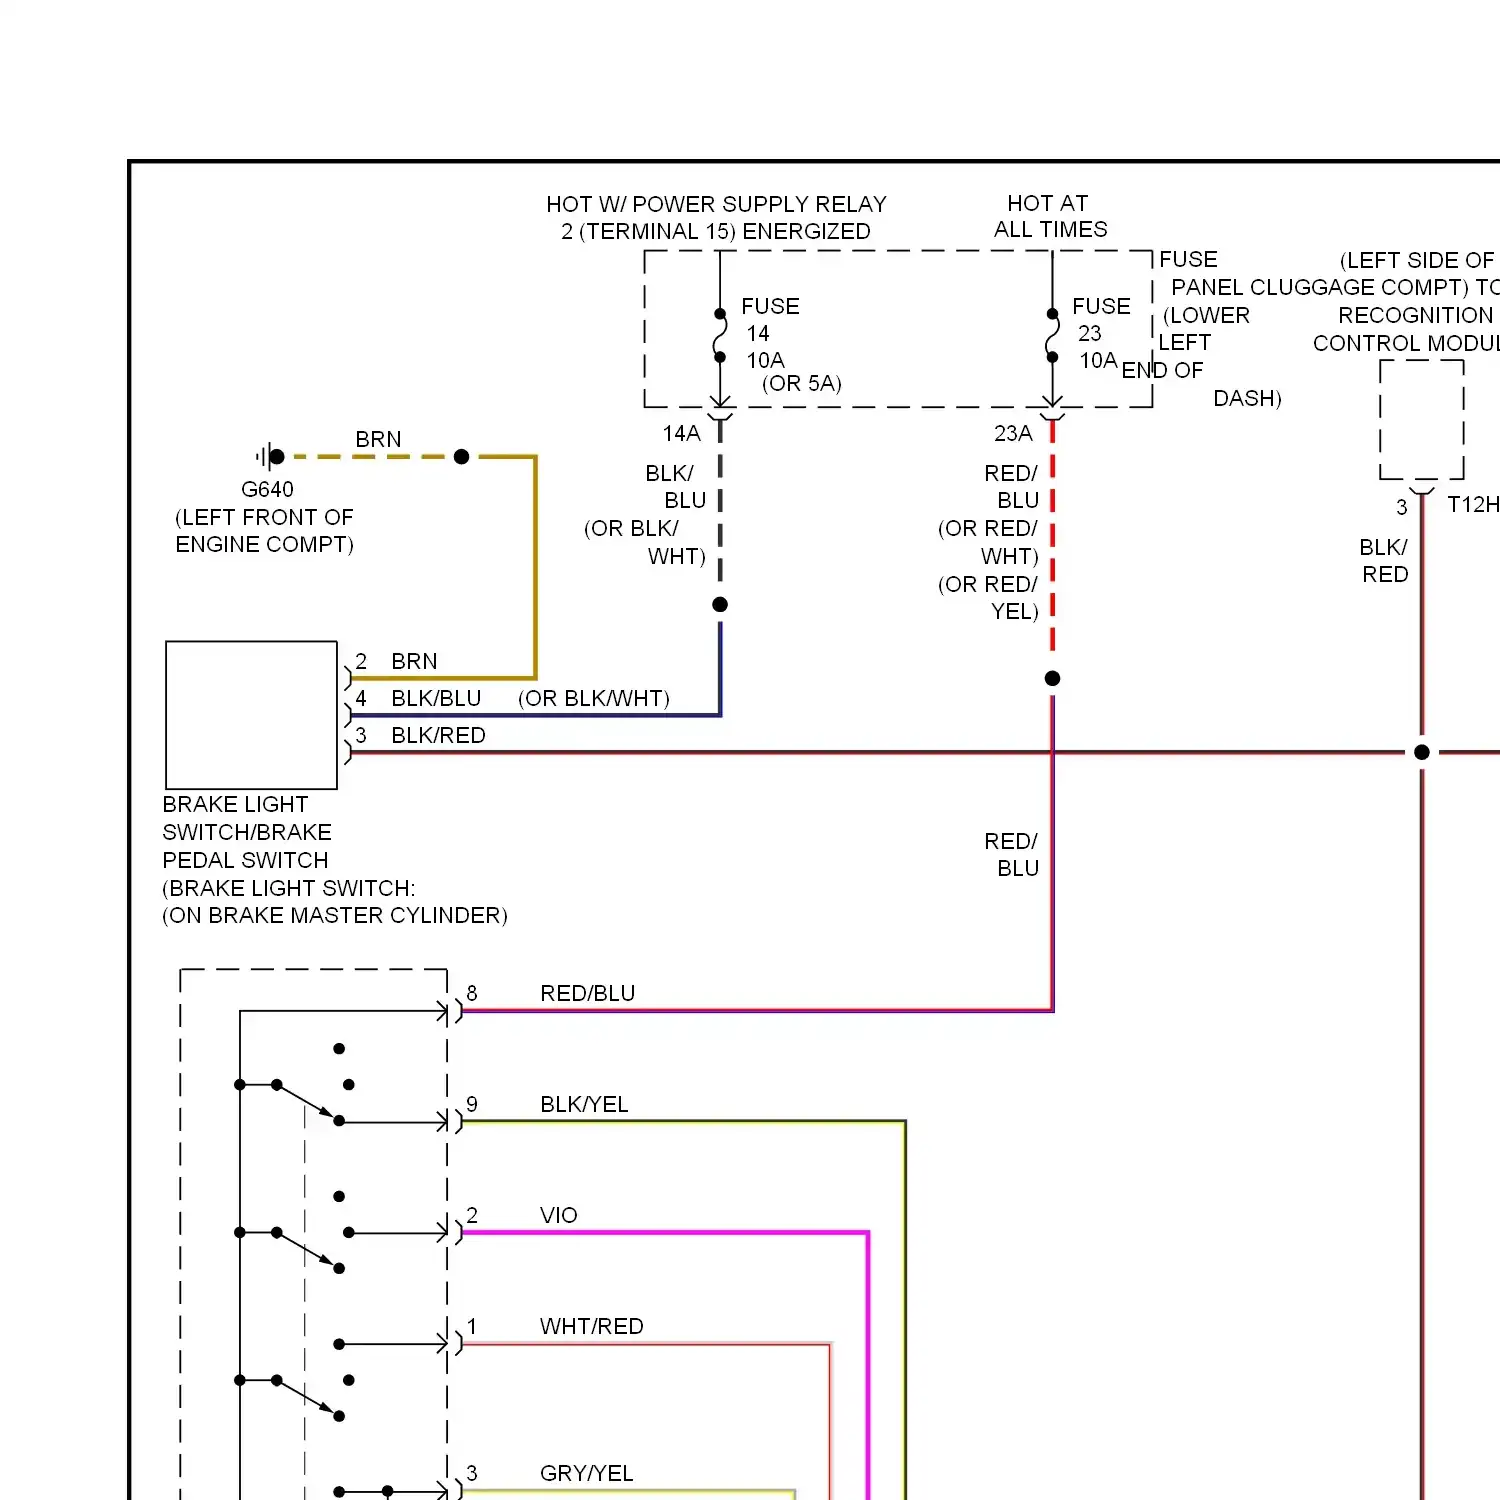Click the dashed control module box above T12H
This screenshot has height=1500, width=1500.
[1422, 420]
